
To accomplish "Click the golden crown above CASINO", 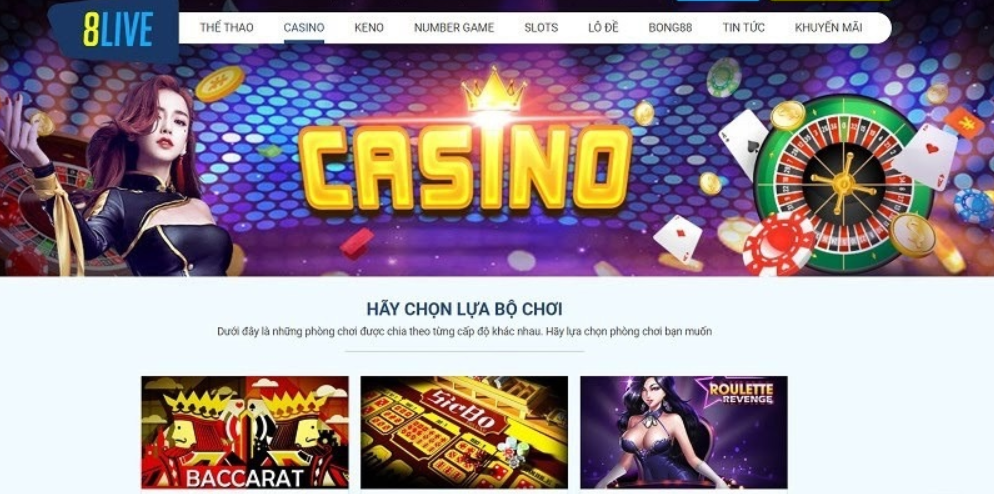I will 494,90.
